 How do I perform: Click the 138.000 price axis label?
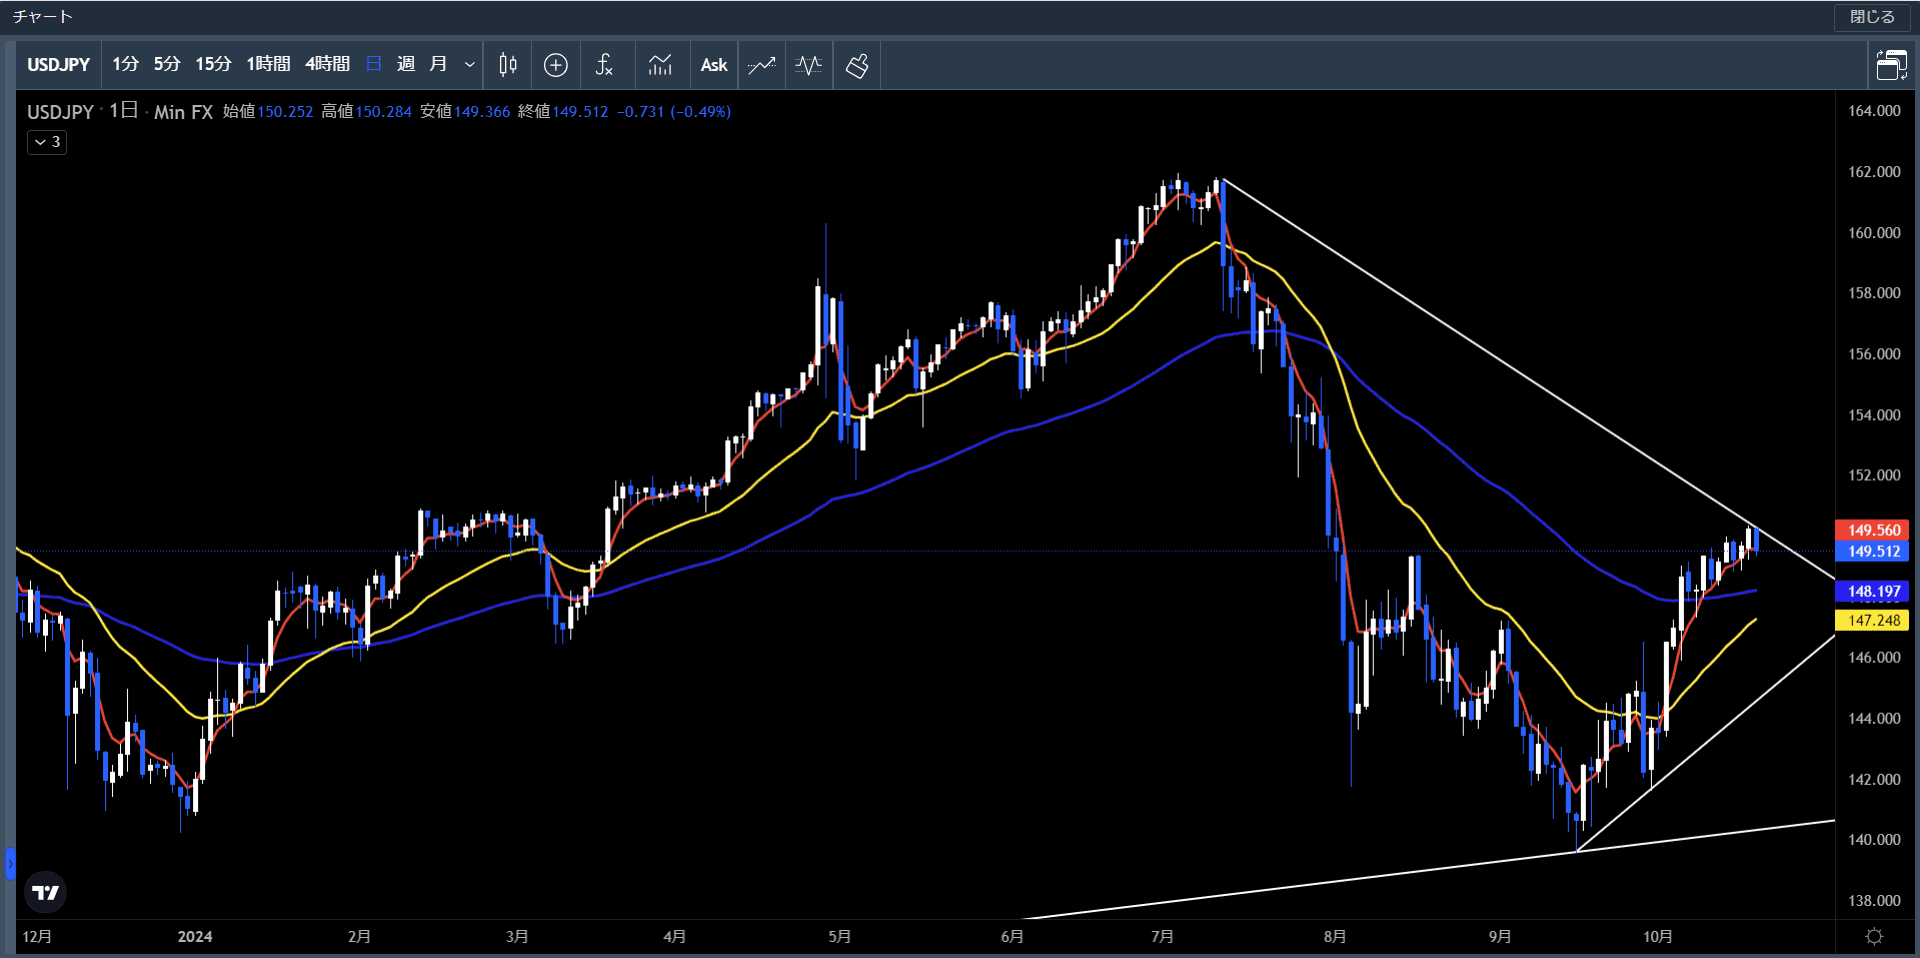[x=1874, y=900]
